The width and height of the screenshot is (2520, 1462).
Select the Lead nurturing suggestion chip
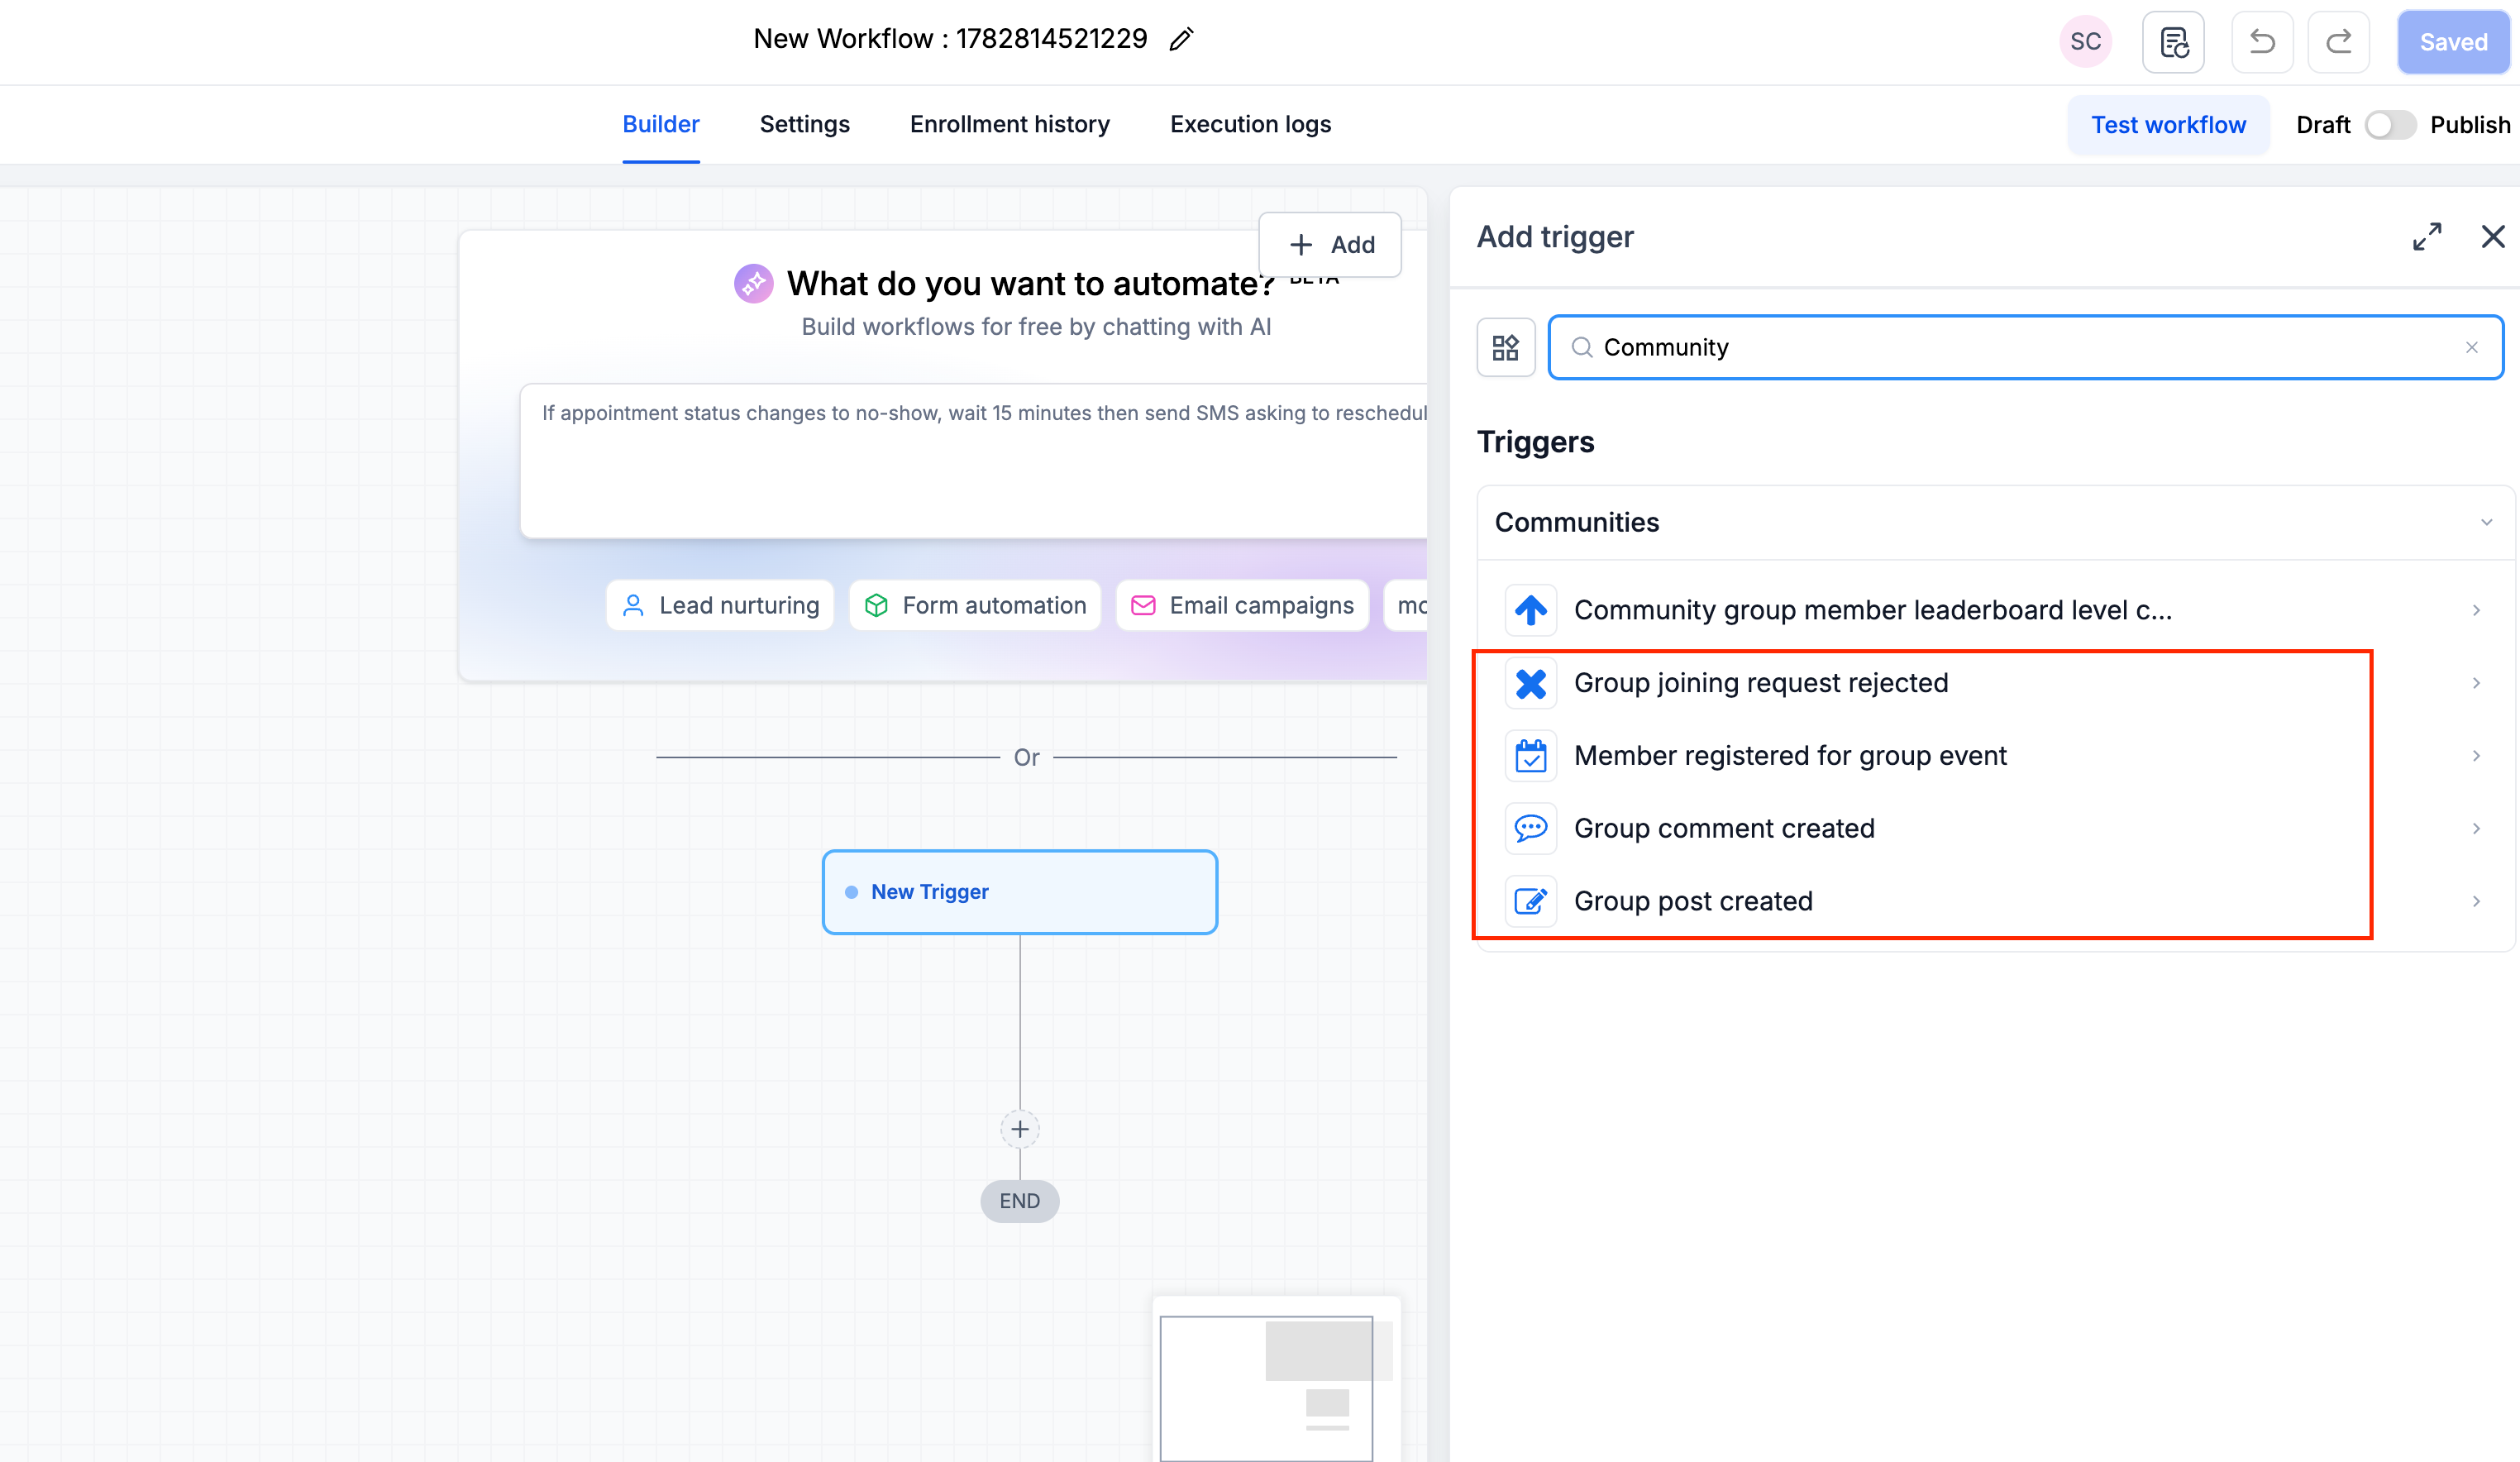[720, 605]
